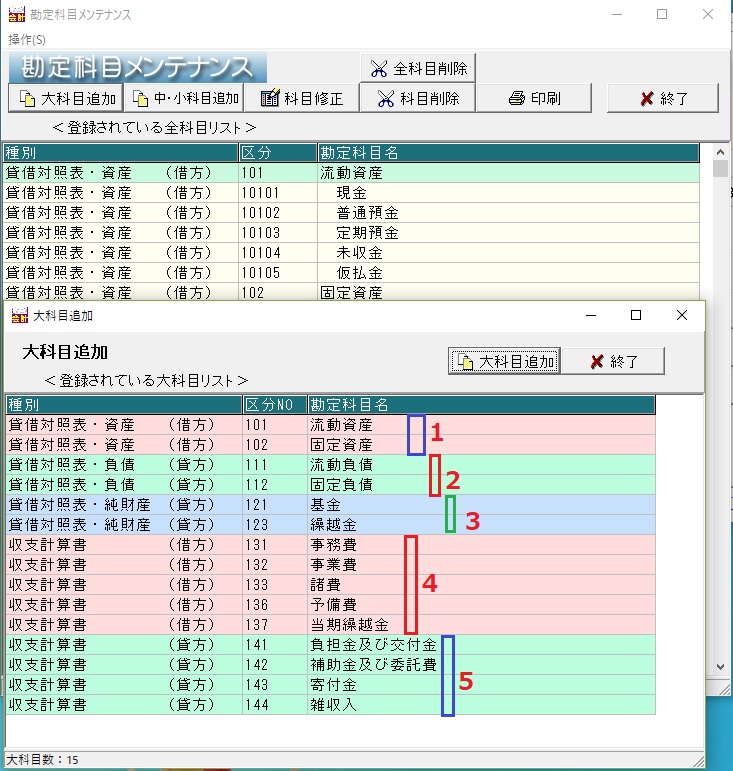Select 普通預金 row in main list
Screen dimensions: 733x771
pyautogui.click(x=351, y=213)
